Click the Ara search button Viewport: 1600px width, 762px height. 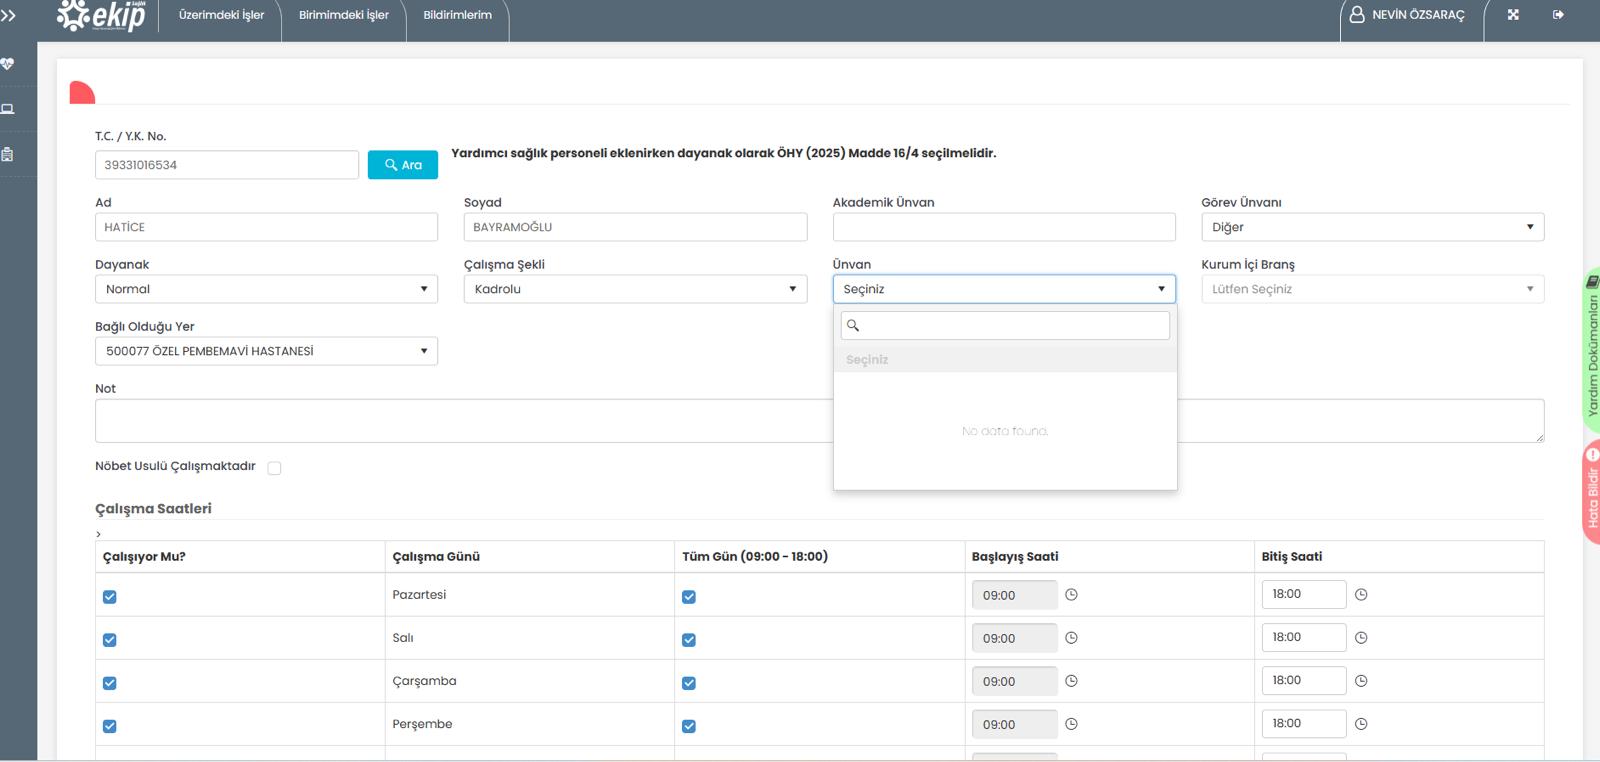click(x=403, y=165)
